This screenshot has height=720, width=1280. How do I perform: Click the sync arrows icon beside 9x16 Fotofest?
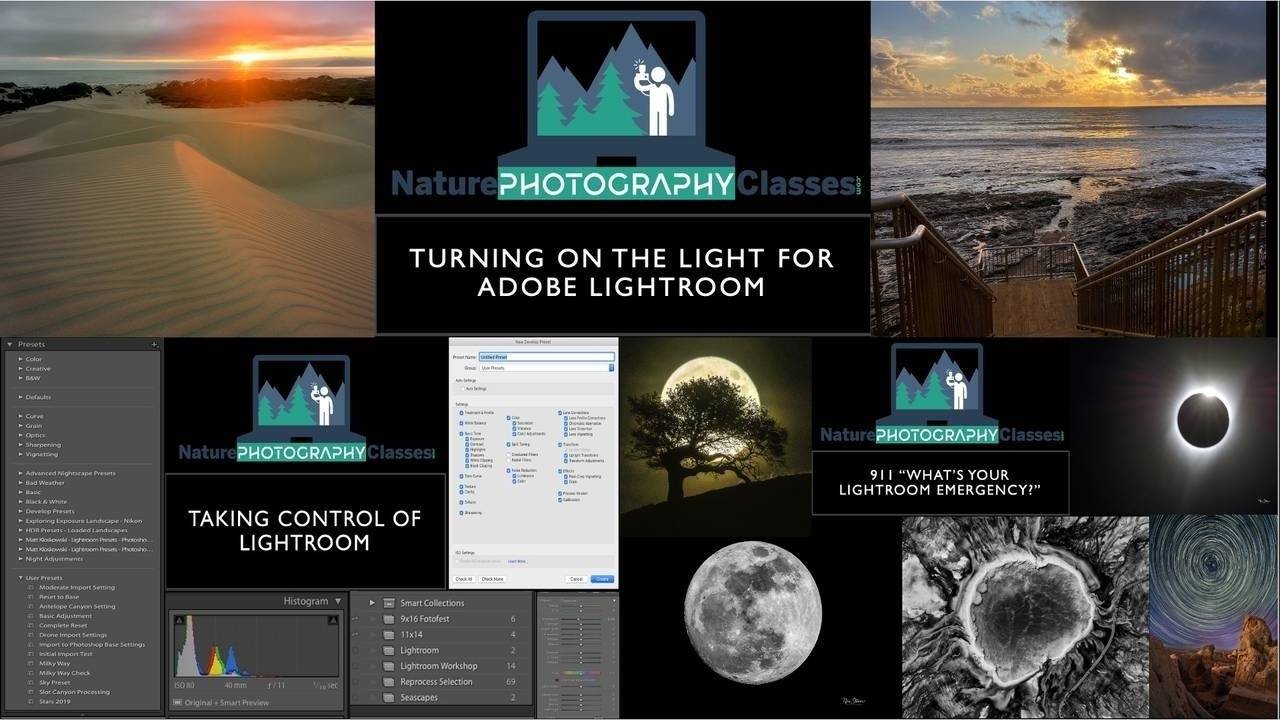pos(356,619)
